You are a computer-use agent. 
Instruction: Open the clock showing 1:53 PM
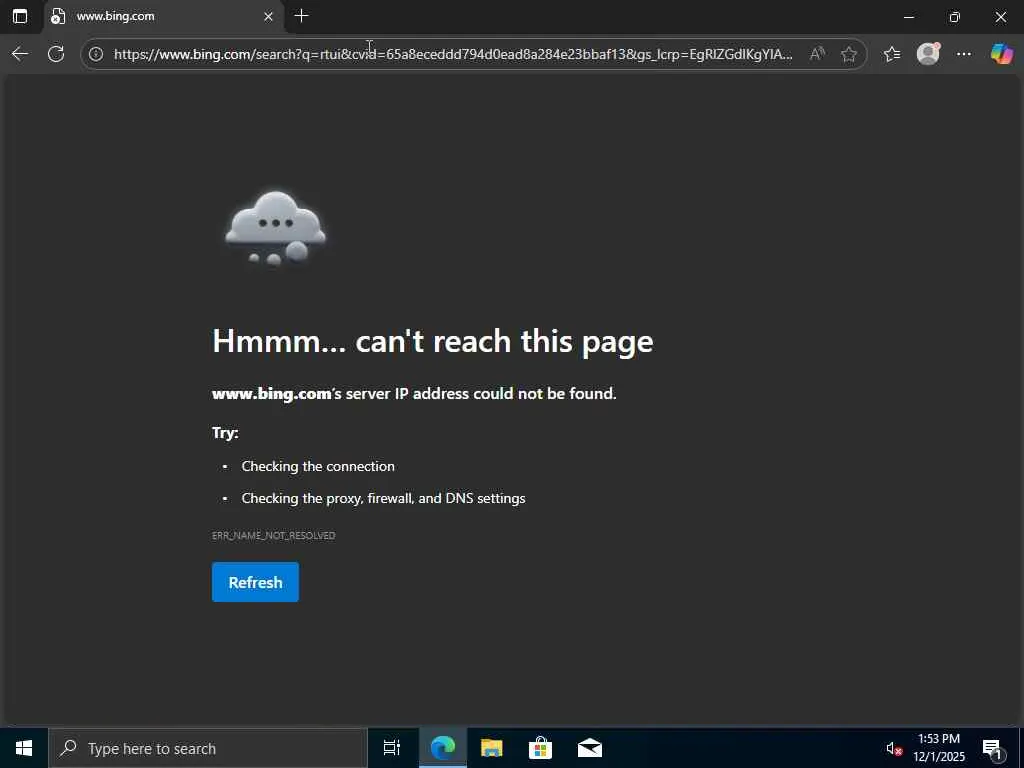pos(939,748)
